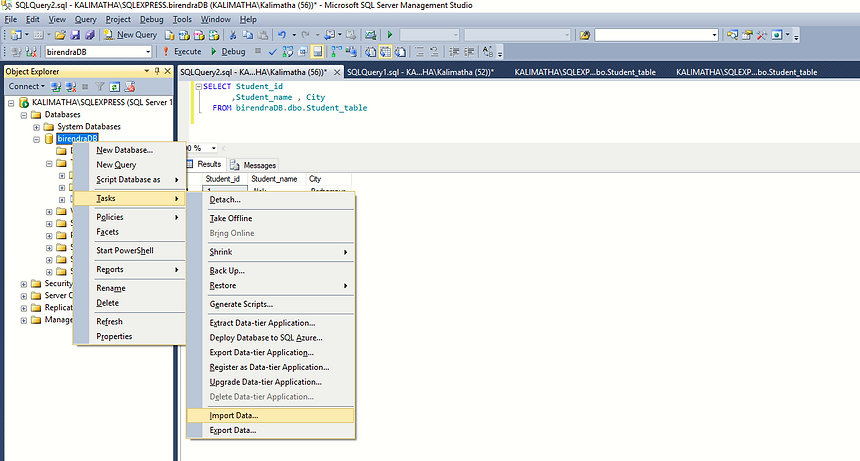Click the Display Estimated Execution Plan icon
Viewport: 860px width, 461px height.
pyautogui.click(x=287, y=52)
